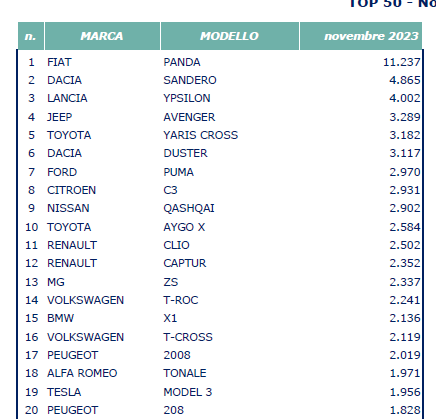Select the MODEL 3 model cell
This screenshot has width=436, height=419.
188,392
